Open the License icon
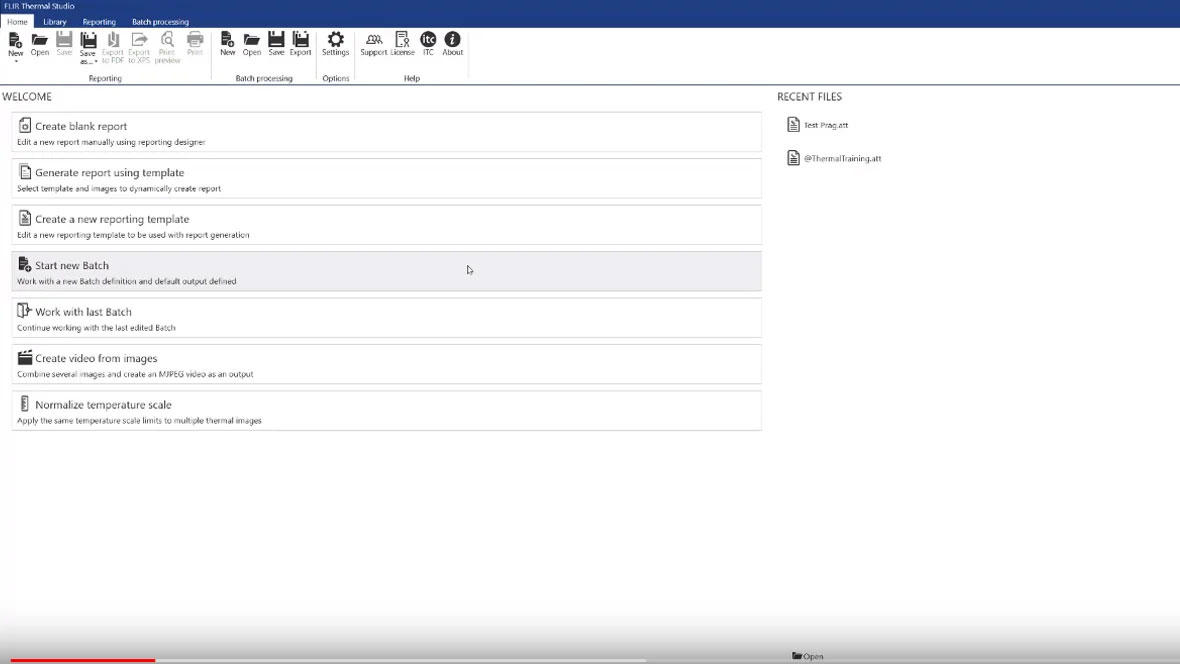The height and width of the screenshot is (664, 1180). 402,43
